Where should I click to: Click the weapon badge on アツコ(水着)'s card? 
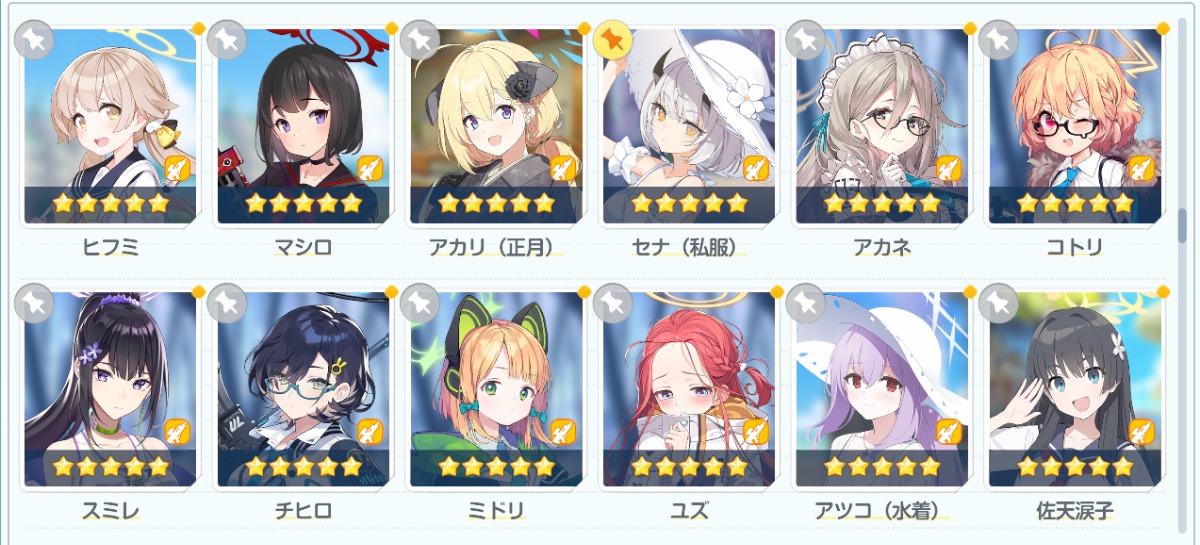coord(948,432)
